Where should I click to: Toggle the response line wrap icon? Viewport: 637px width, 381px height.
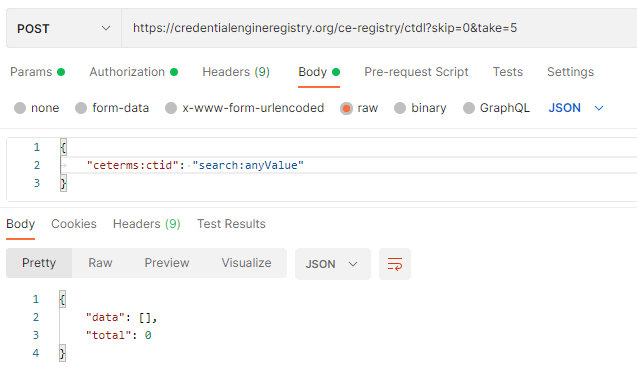395,264
